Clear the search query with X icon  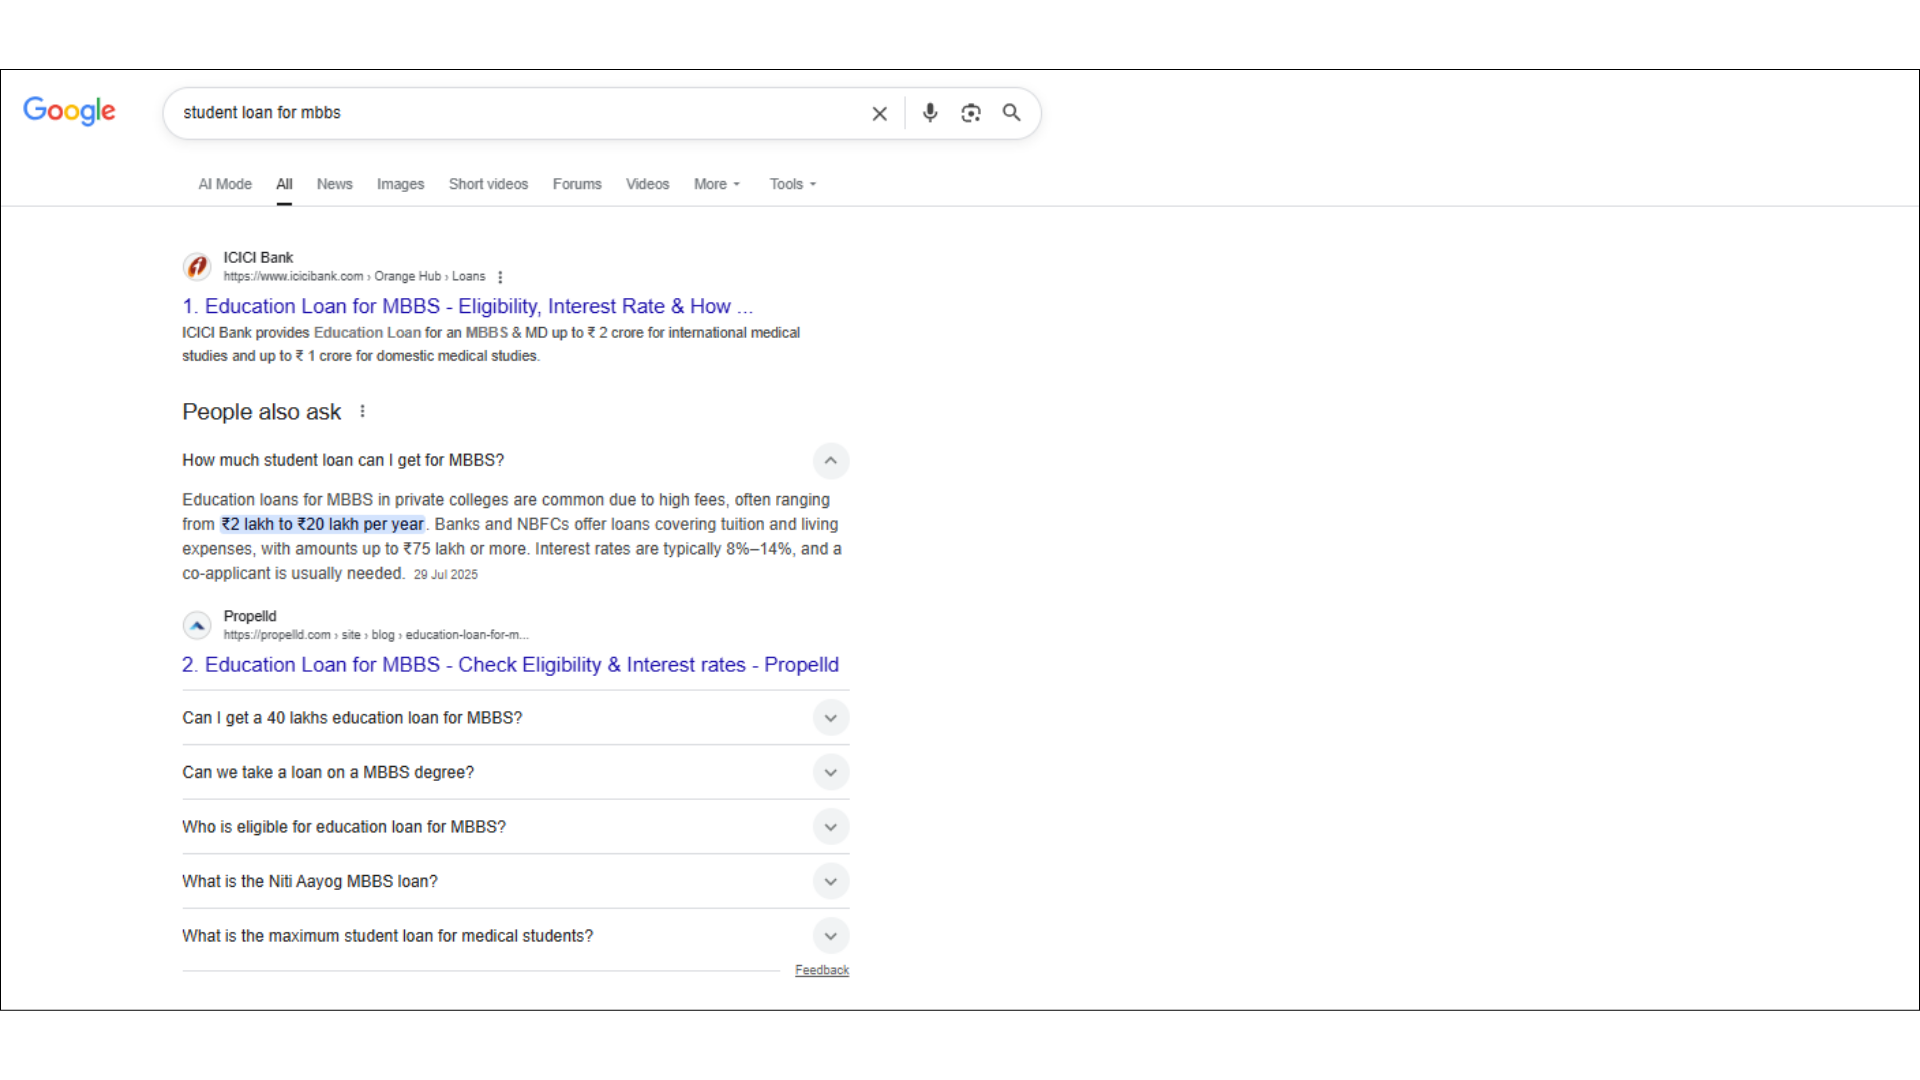coord(879,113)
